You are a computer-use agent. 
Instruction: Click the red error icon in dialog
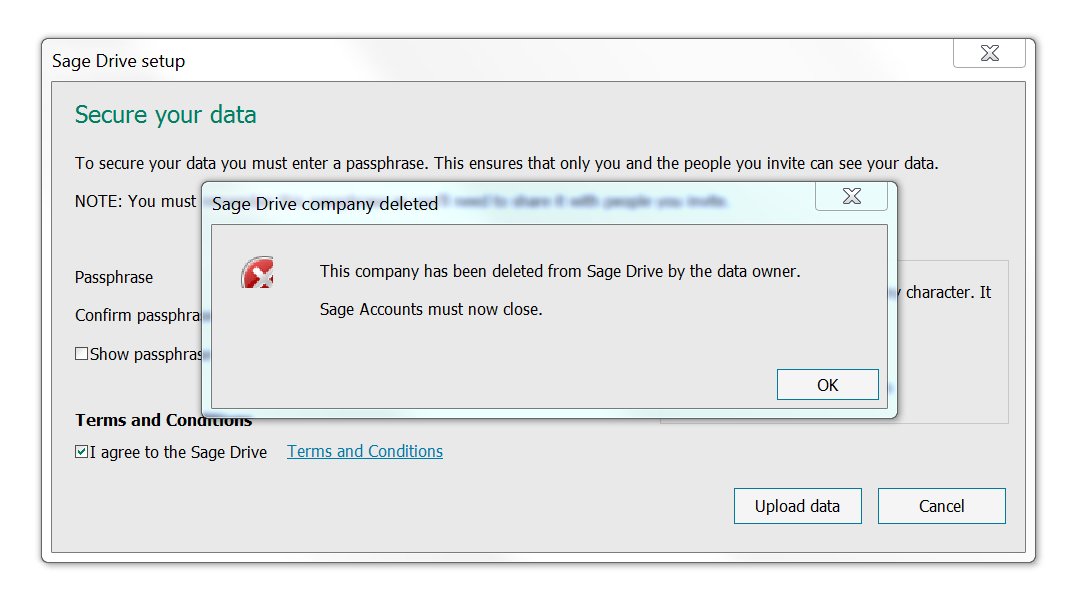click(257, 272)
